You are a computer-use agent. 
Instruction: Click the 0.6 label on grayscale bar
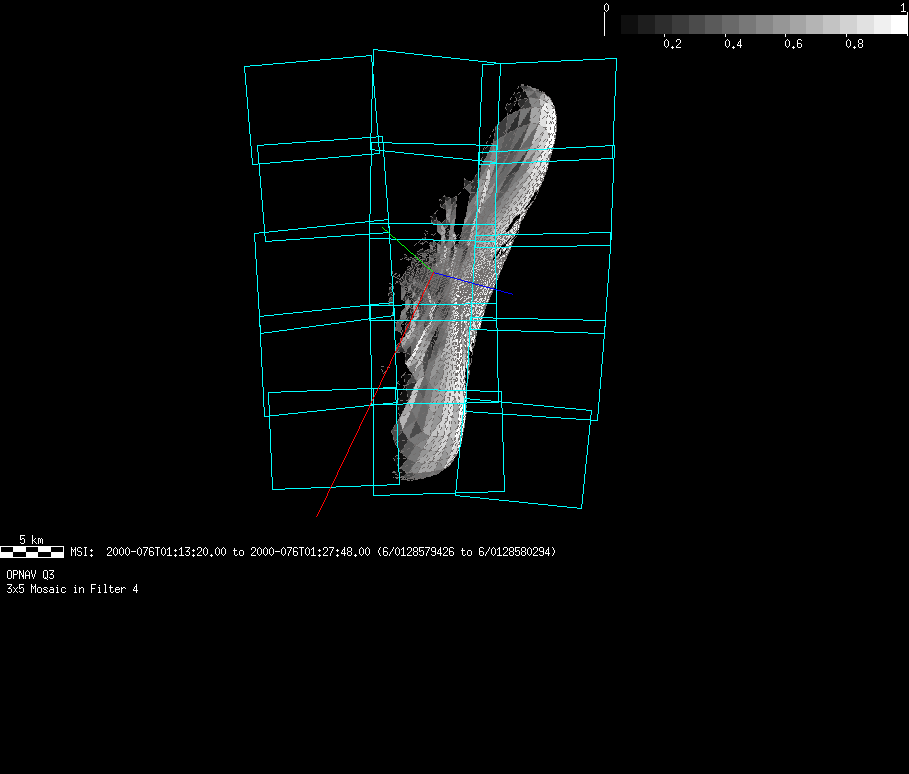click(794, 44)
